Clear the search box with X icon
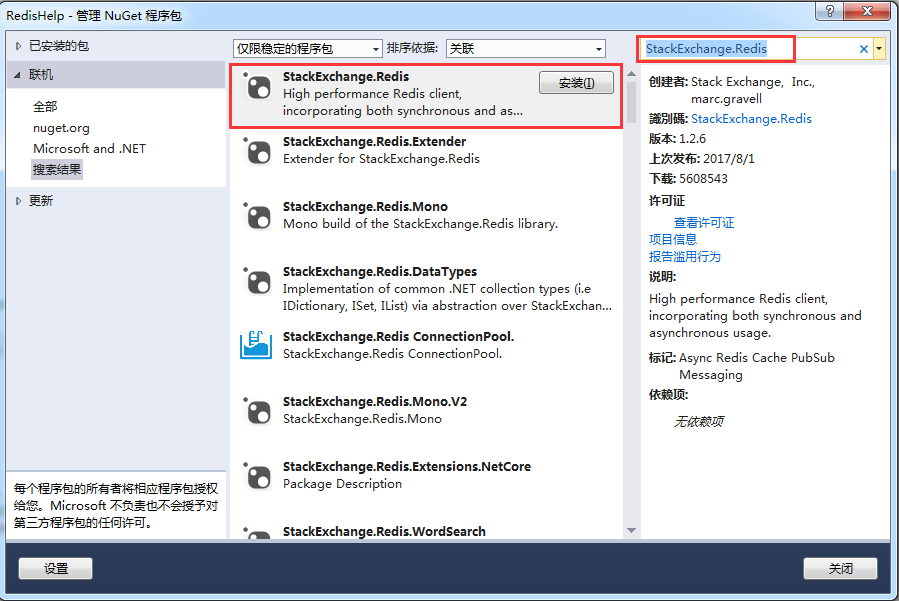Viewport: 899px width, 601px height. pyautogui.click(x=863, y=49)
